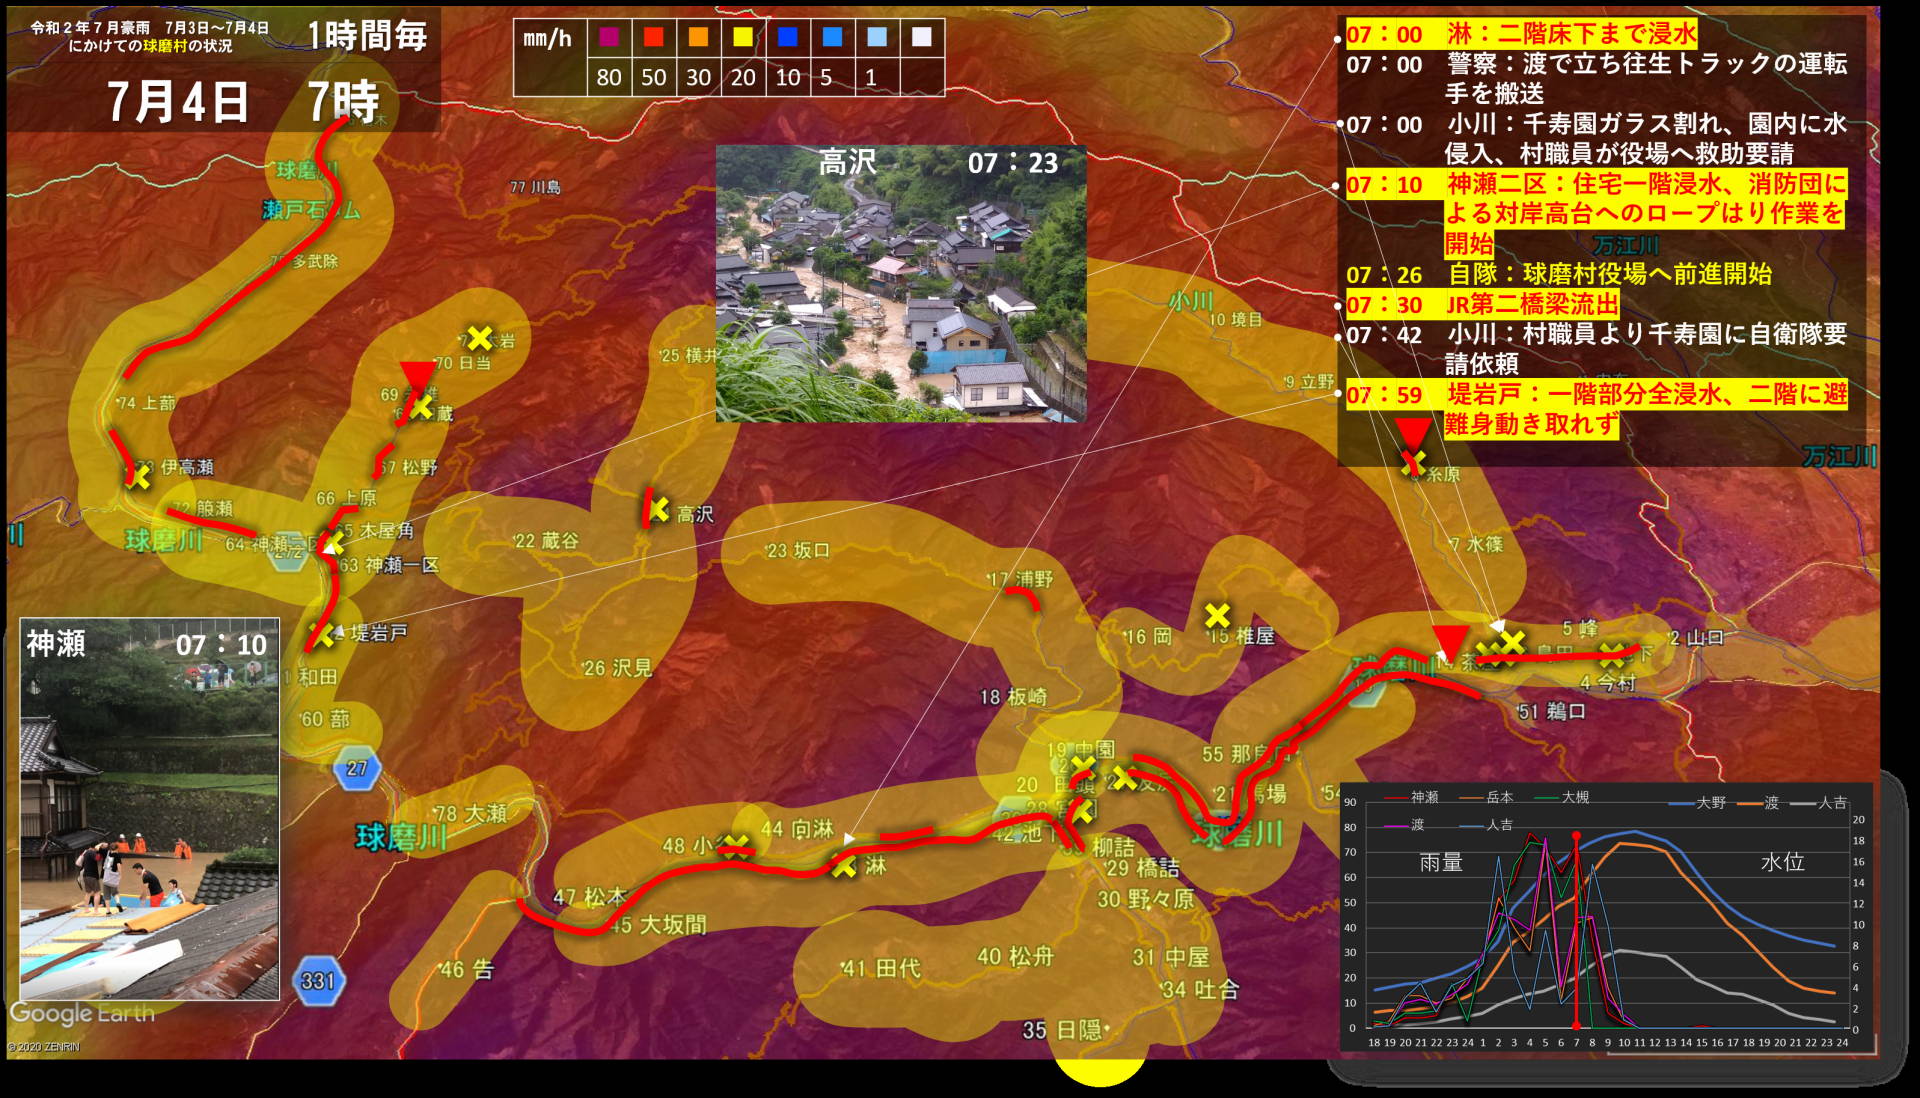Screen dimensions: 1920x1098
Task: Click the 18 板崎 place label
Action: [x=1013, y=697]
